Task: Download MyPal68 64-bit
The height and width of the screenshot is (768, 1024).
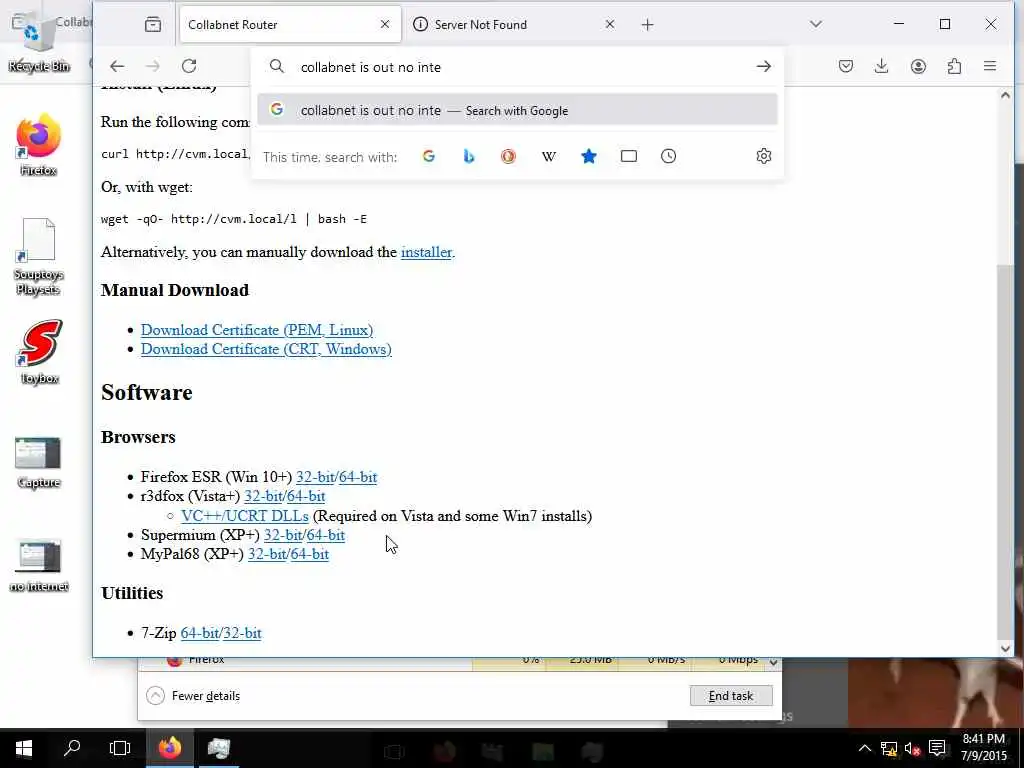Action: (x=310, y=554)
